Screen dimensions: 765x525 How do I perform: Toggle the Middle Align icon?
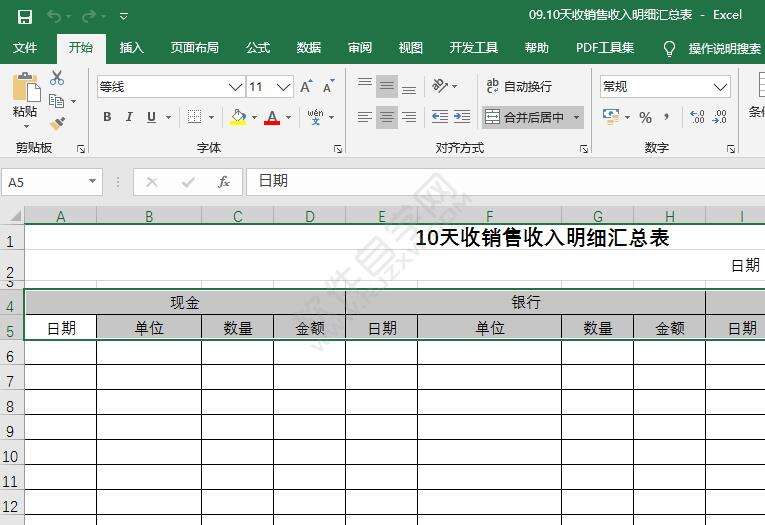tap(386, 86)
